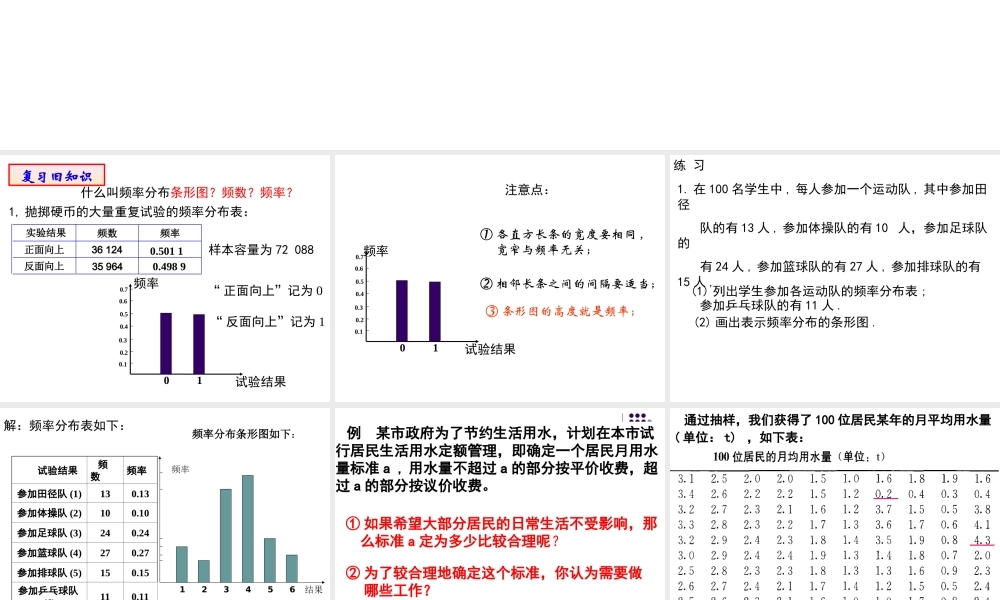
Task: Click the underlined value '0.2' in water table
Action: point(883,494)
